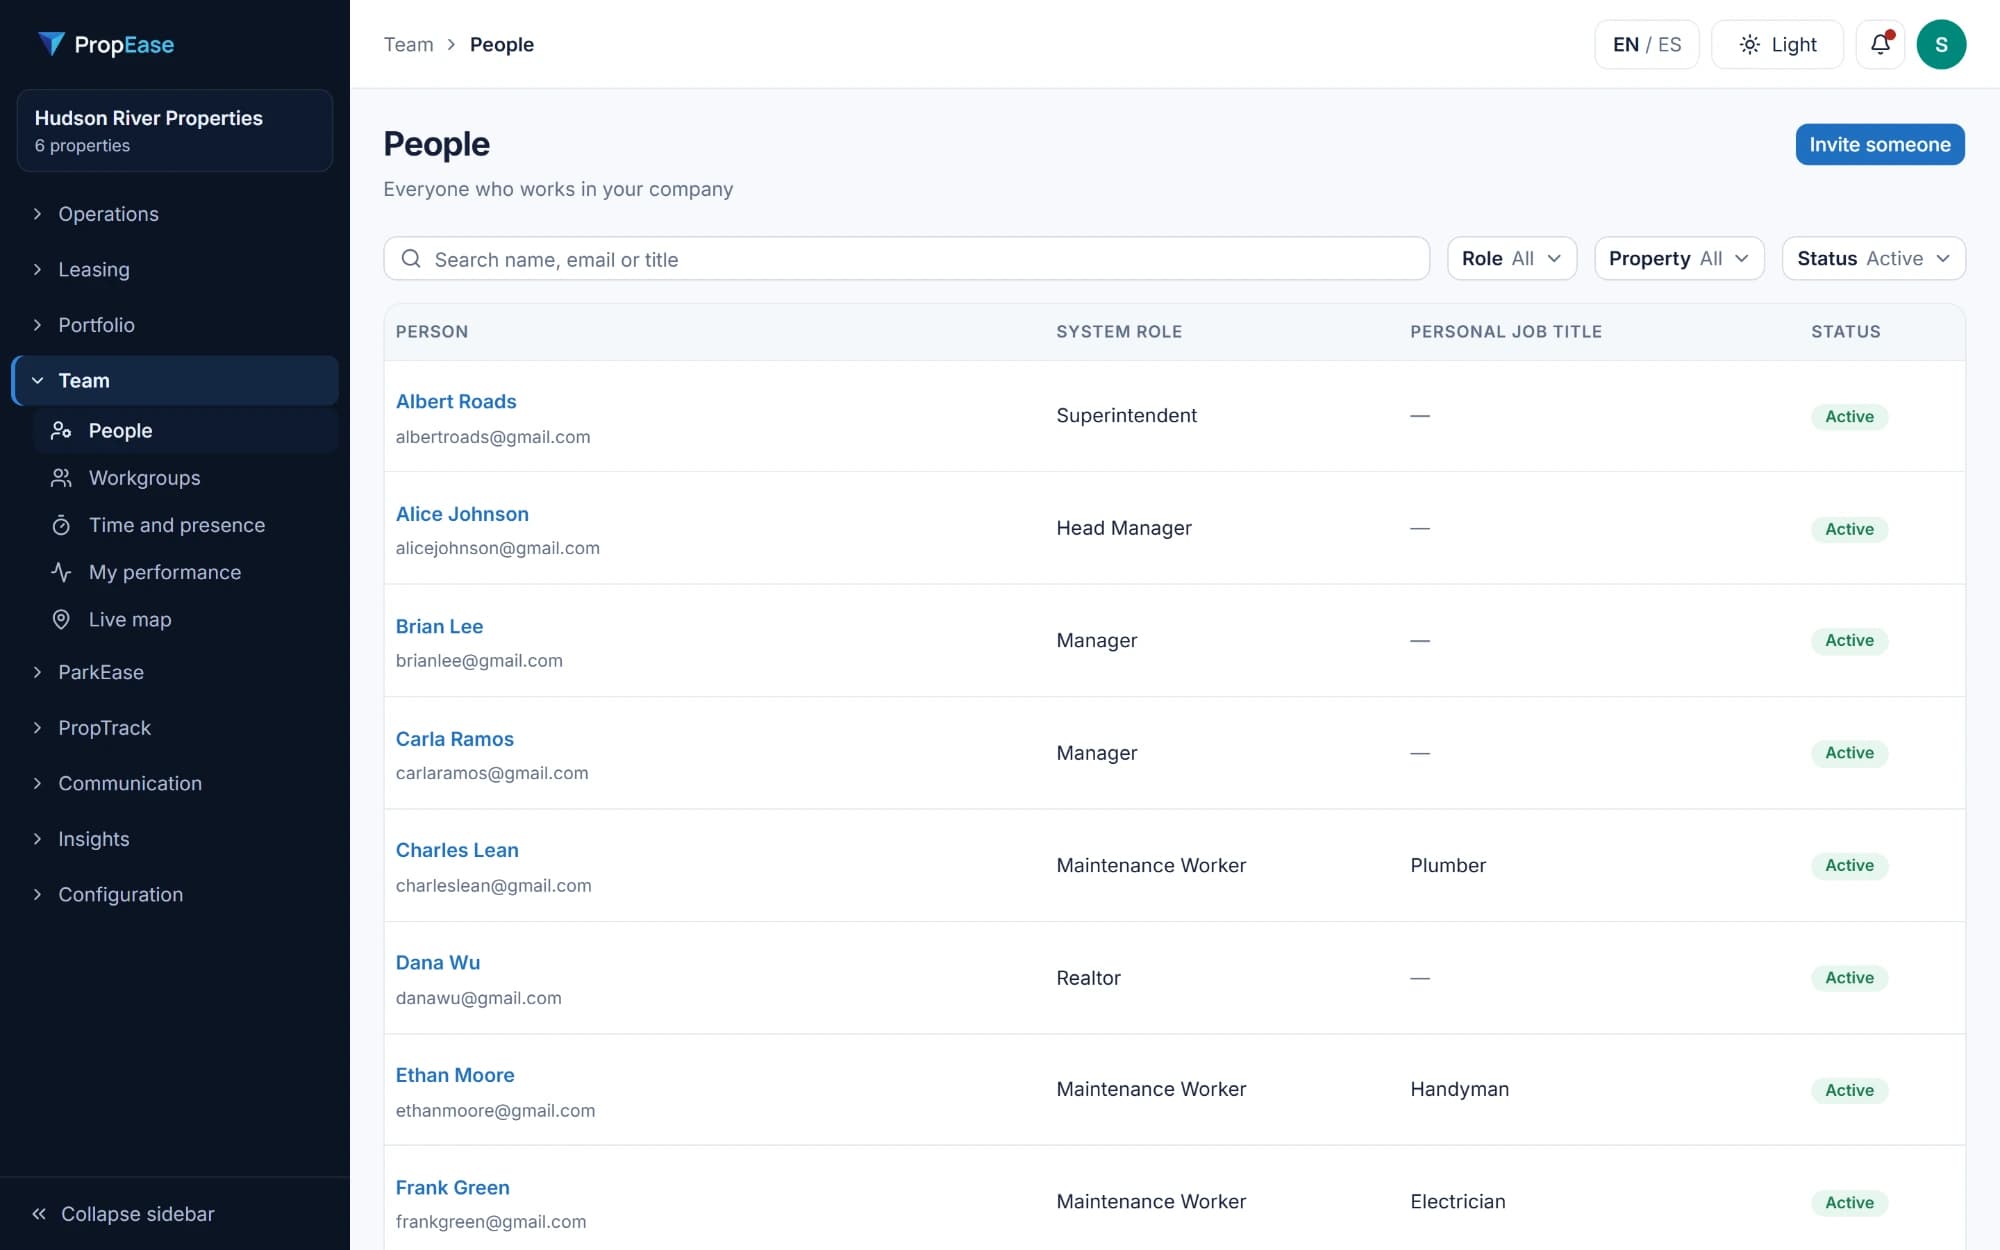The height and width of the screenshot is (1250, 2000).
Task: Expand the Communication section
Action: pyautogui.click(x=175, y=783)
